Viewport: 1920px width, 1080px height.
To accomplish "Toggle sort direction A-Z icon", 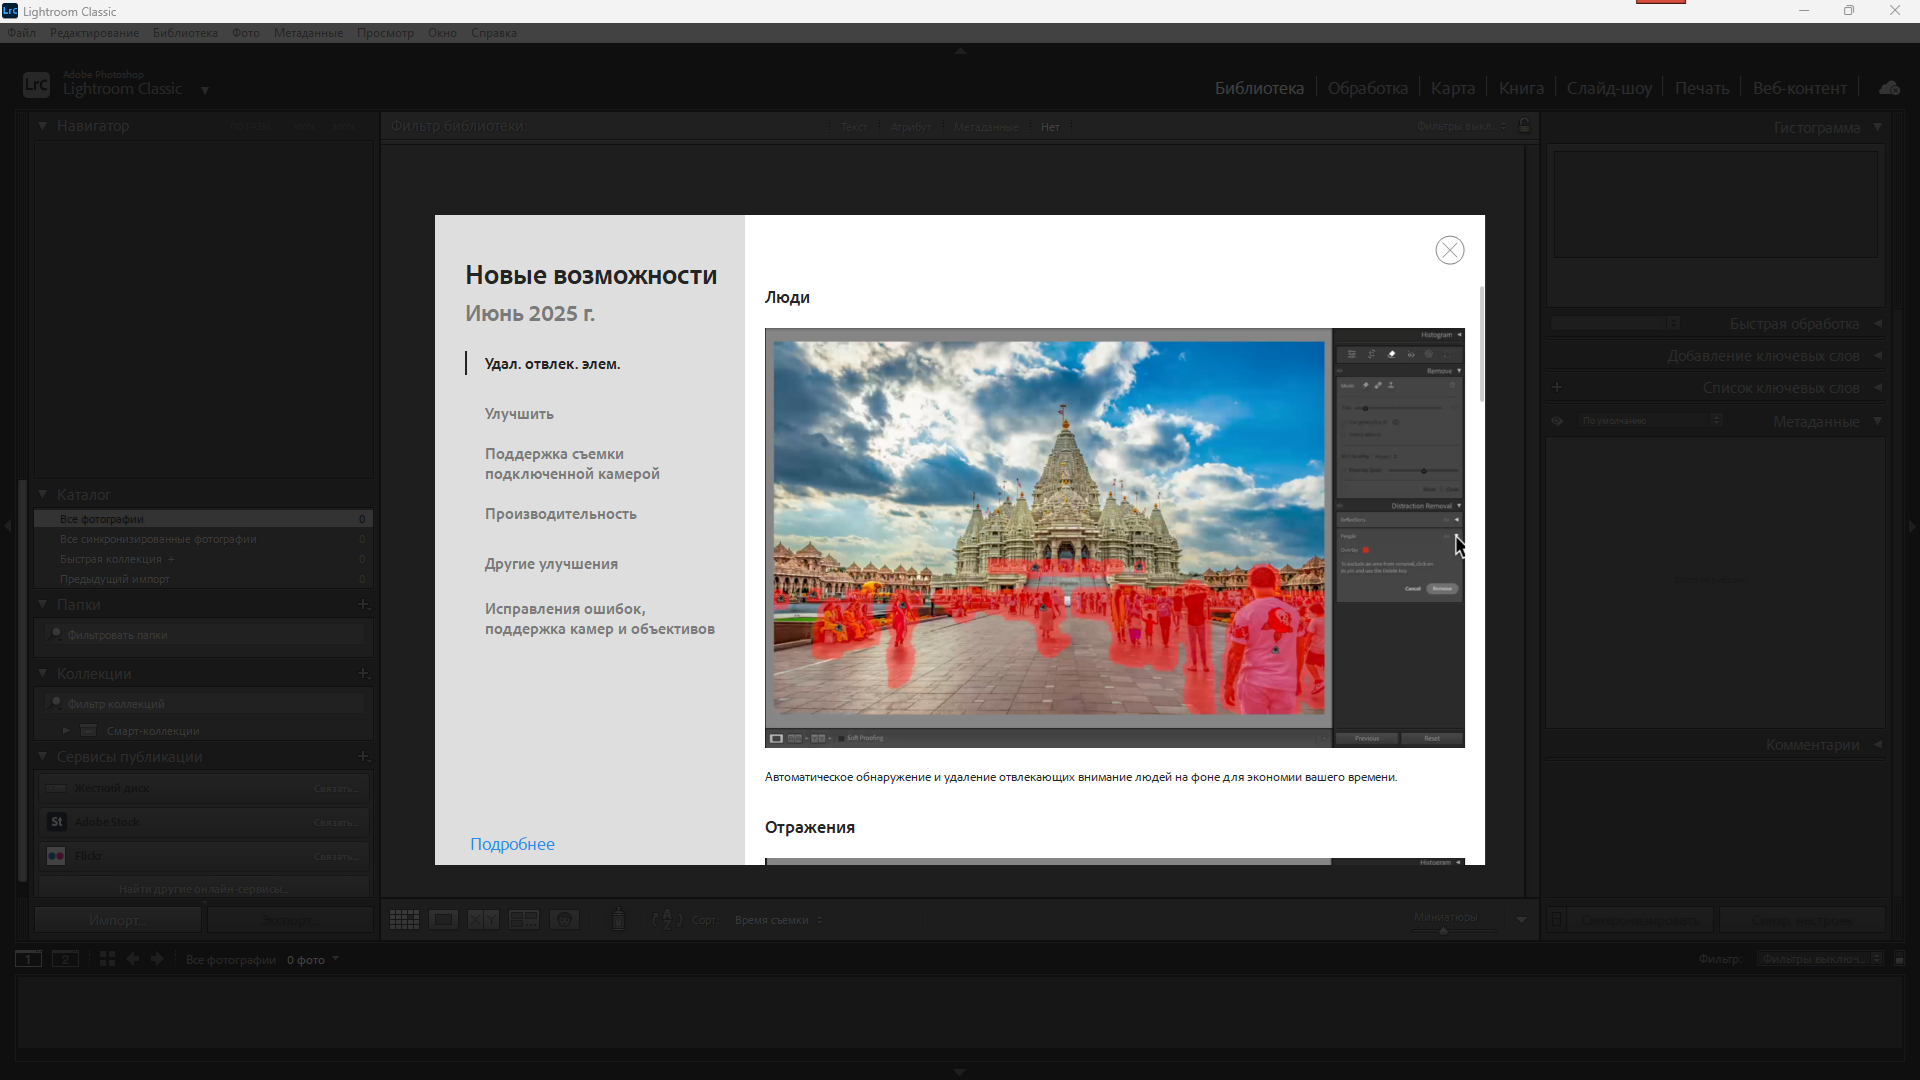I will (x=667, y=920).
